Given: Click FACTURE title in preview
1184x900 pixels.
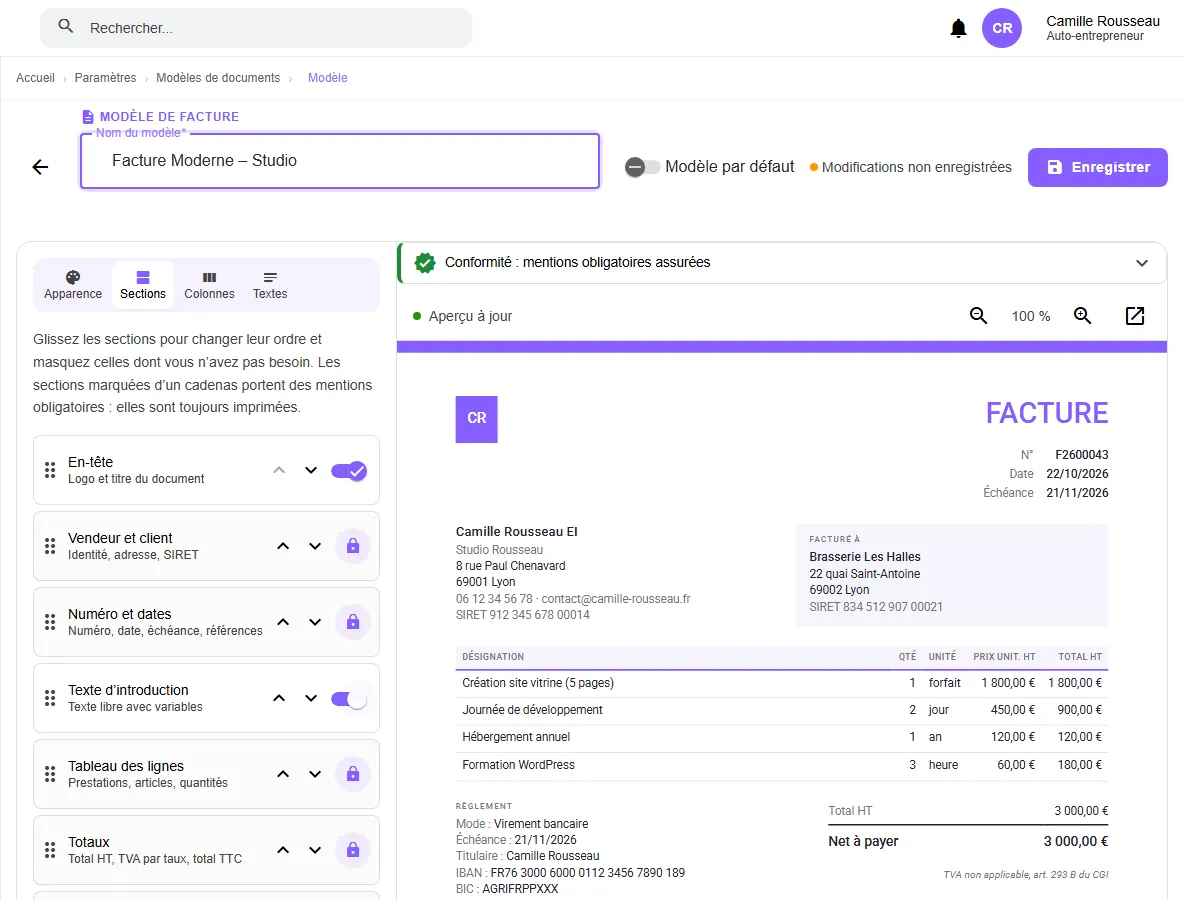Looking at the screenshot, I should (1047, 413).
